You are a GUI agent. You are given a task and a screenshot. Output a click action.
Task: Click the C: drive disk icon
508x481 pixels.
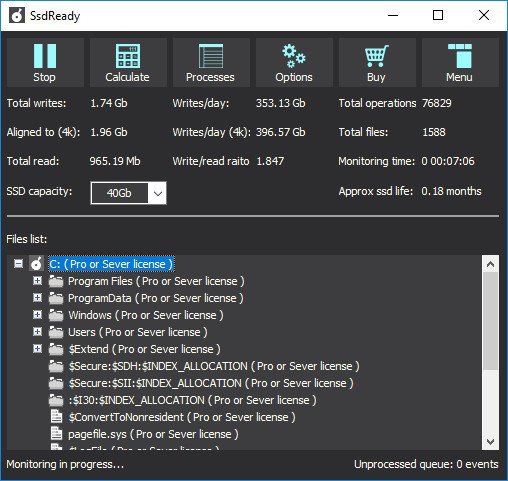36,264
